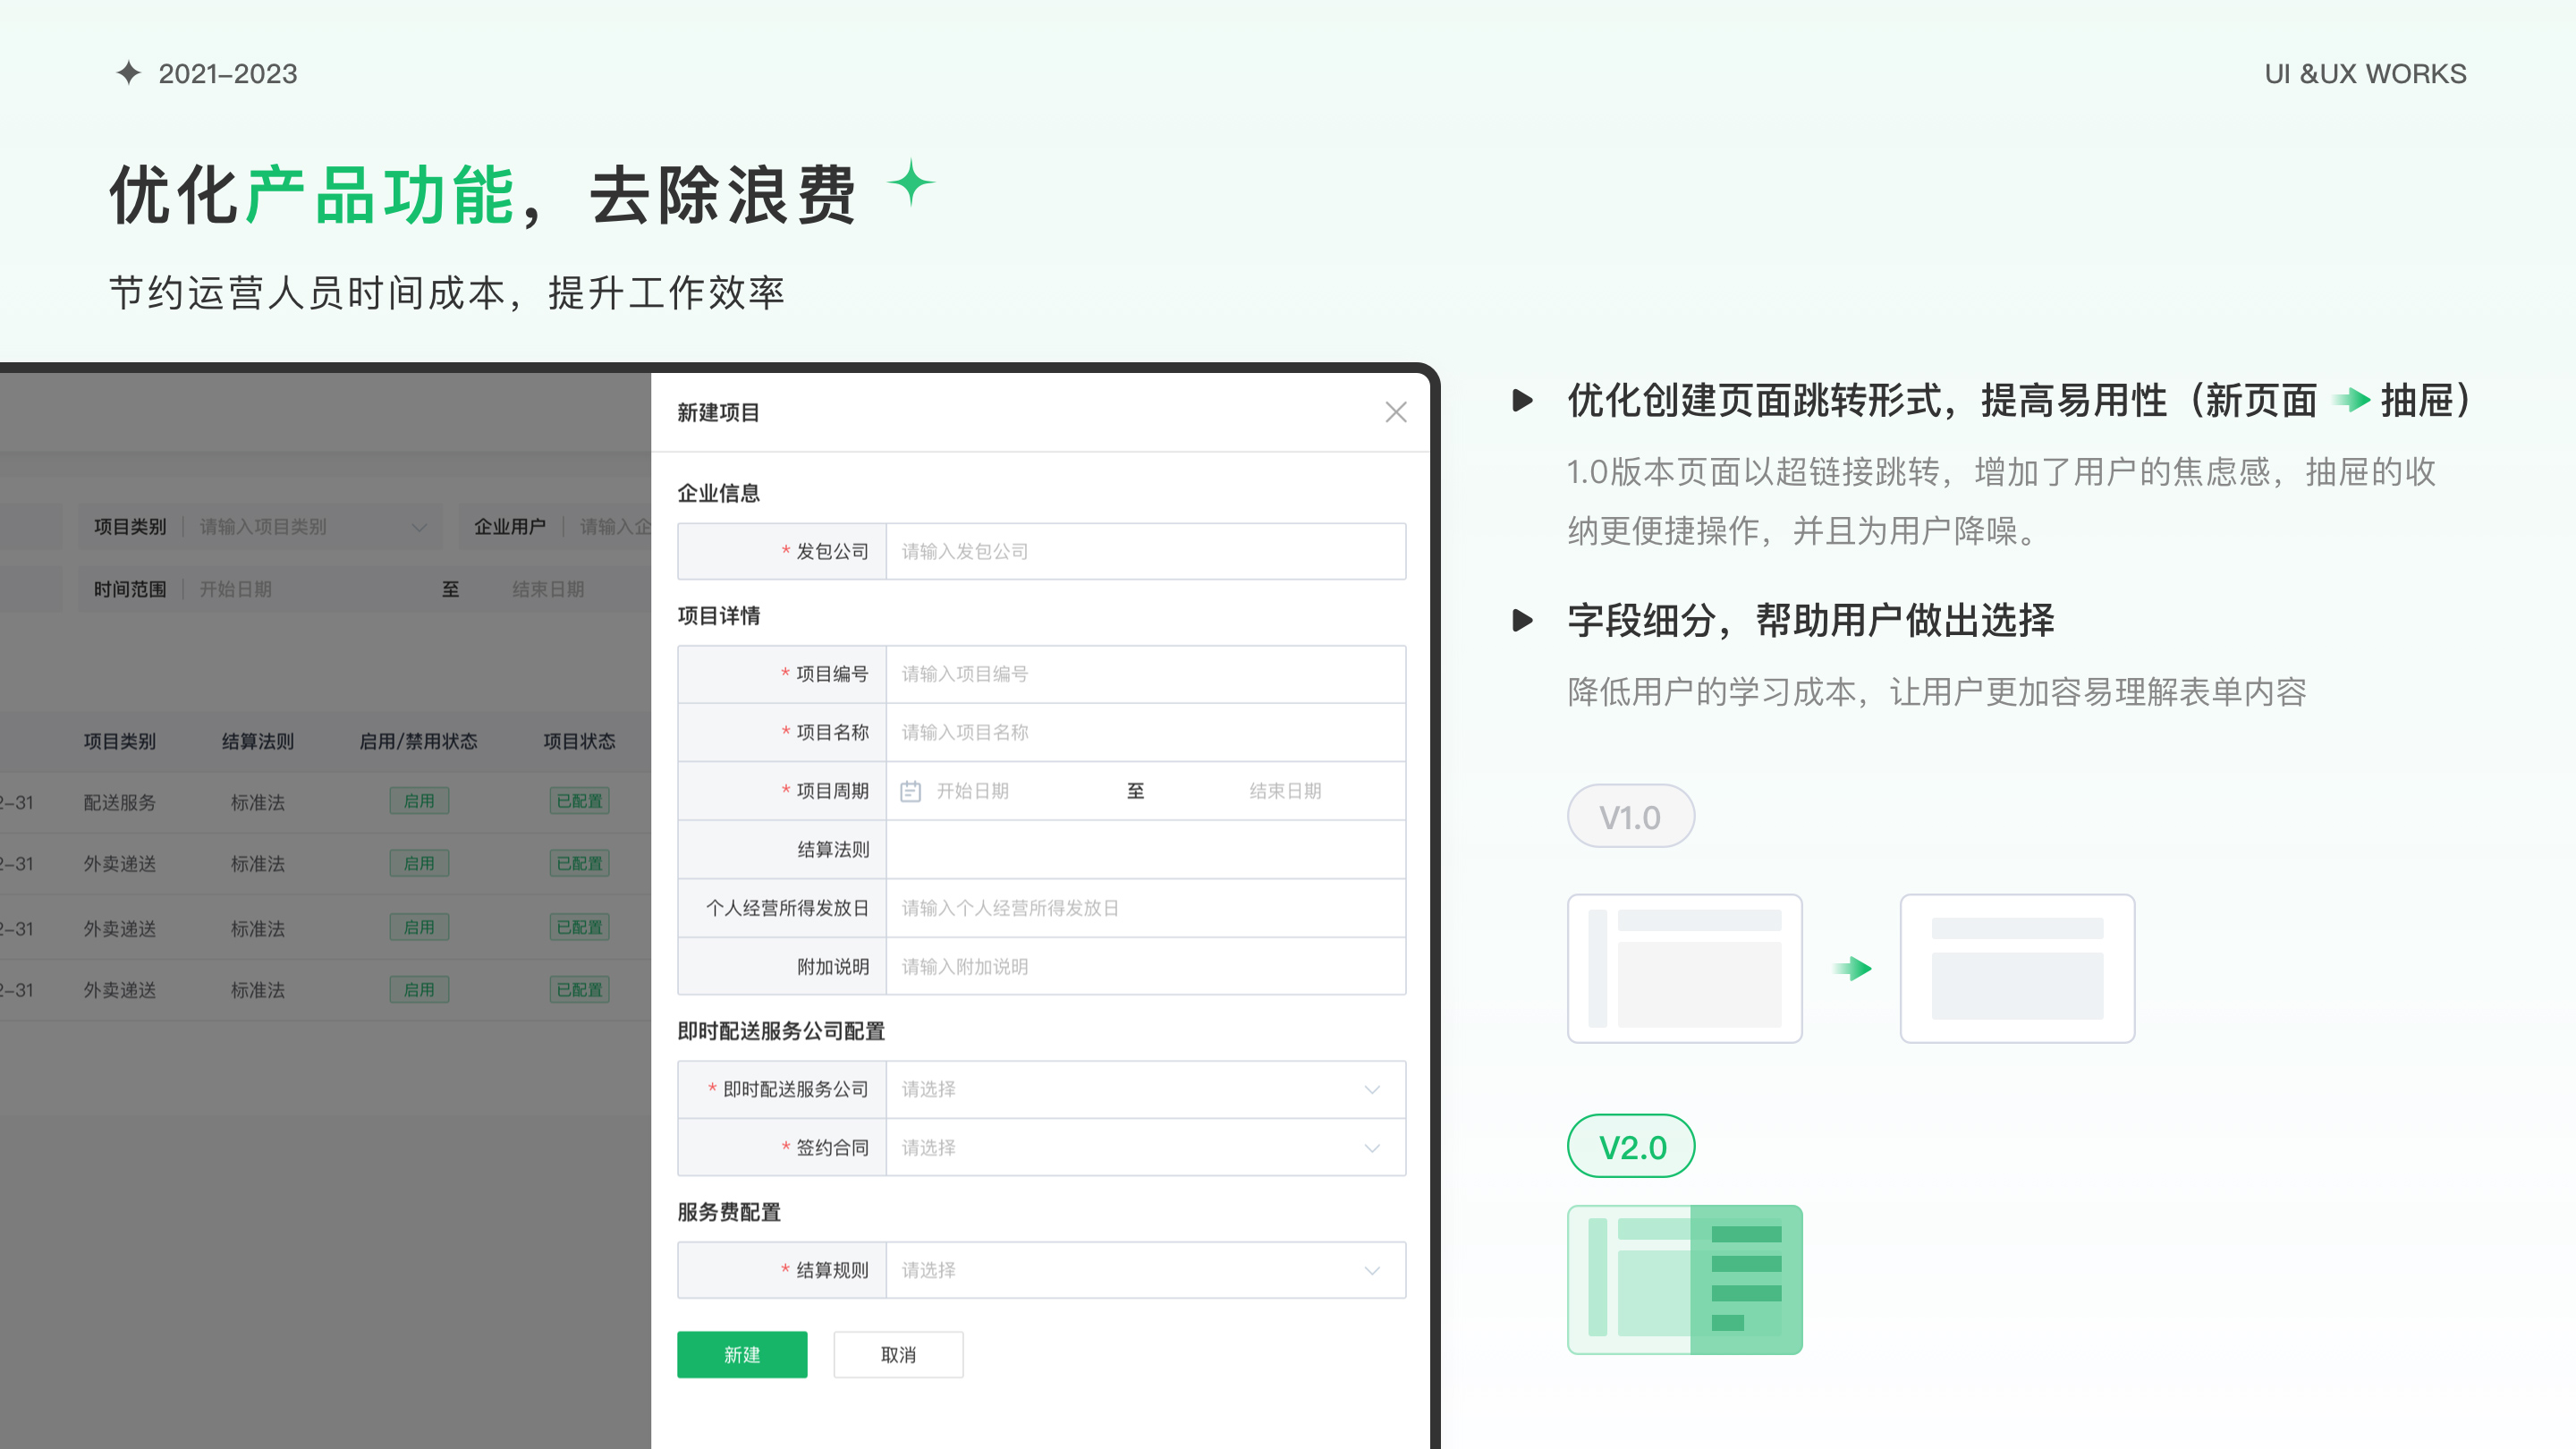Open the 即时配送服务公司 dropdown

[x=1145, y=1089]
